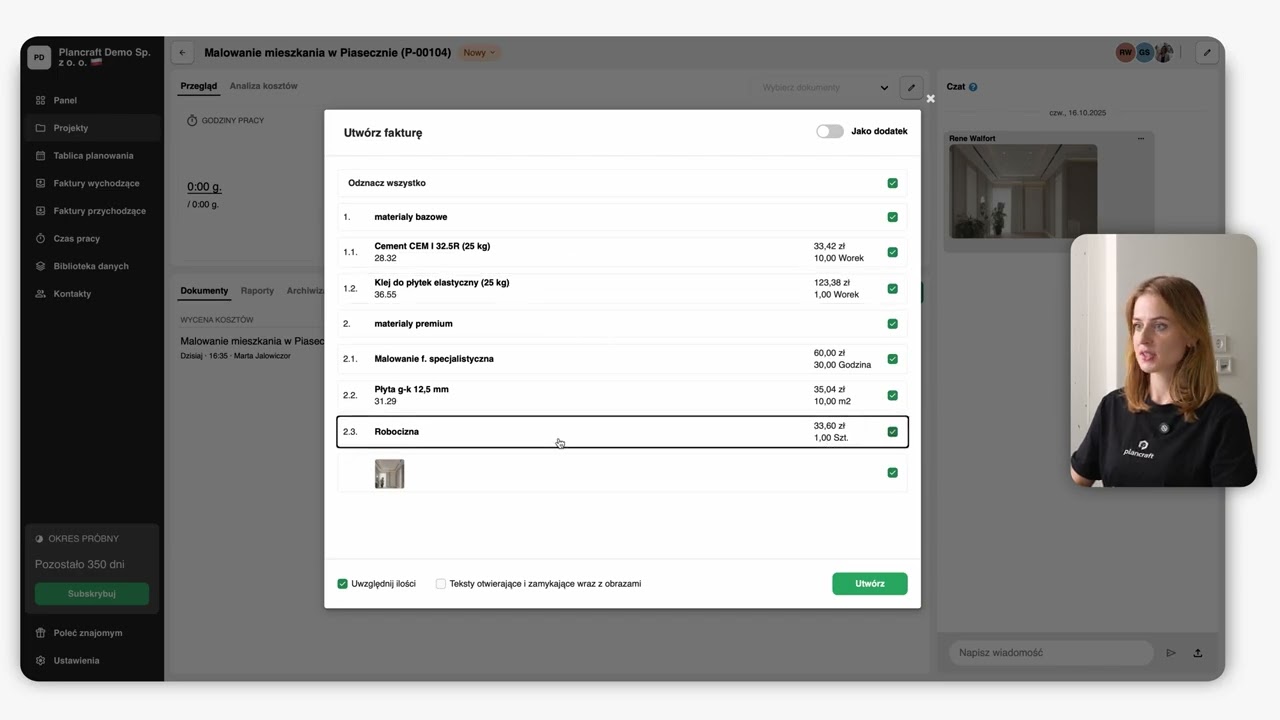The height and width of the screenshot is (720, 1280).
Task: Close the Utwórz fakturę dialog with X
Action: (930, 99)
